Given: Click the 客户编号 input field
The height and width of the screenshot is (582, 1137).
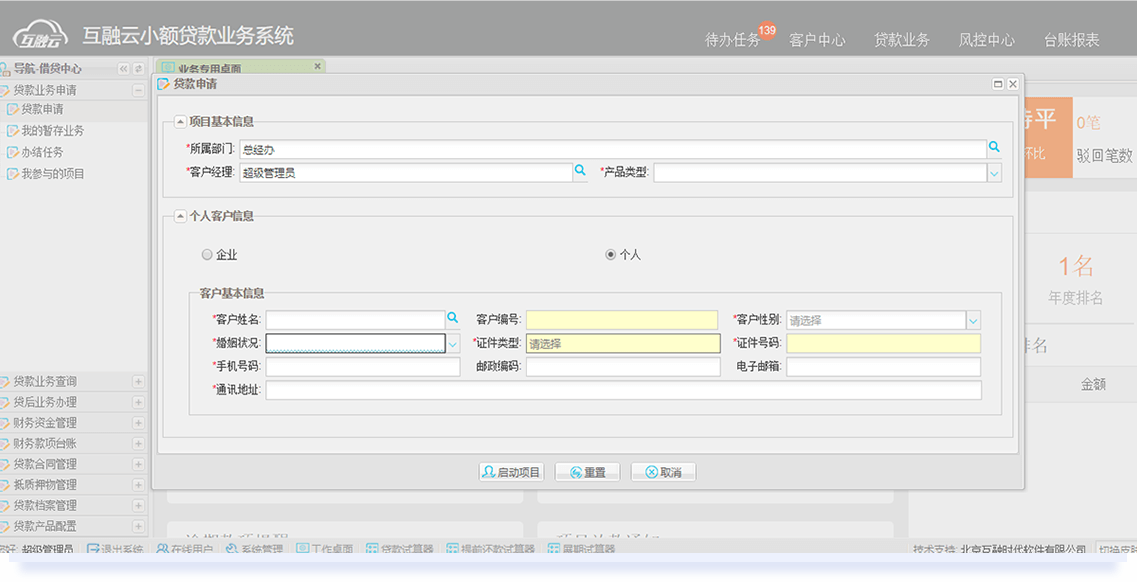Looking at the screenshot, I should click(x=622, y=320).
